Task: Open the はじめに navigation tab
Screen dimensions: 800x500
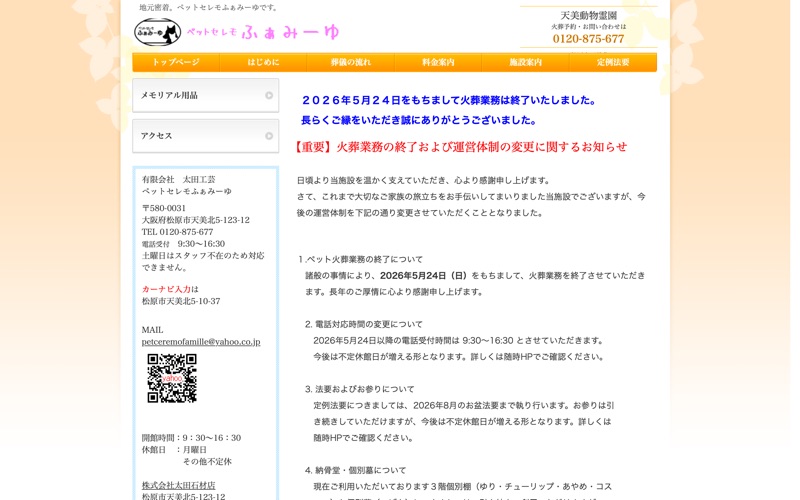Action: click(x=263, y=62)
